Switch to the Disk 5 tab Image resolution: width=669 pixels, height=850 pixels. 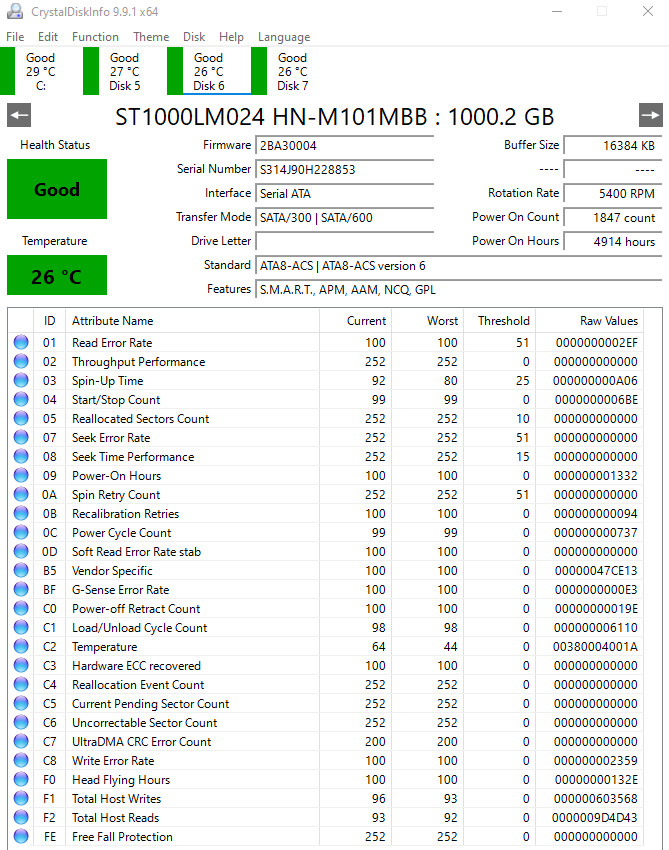[125, 72]
